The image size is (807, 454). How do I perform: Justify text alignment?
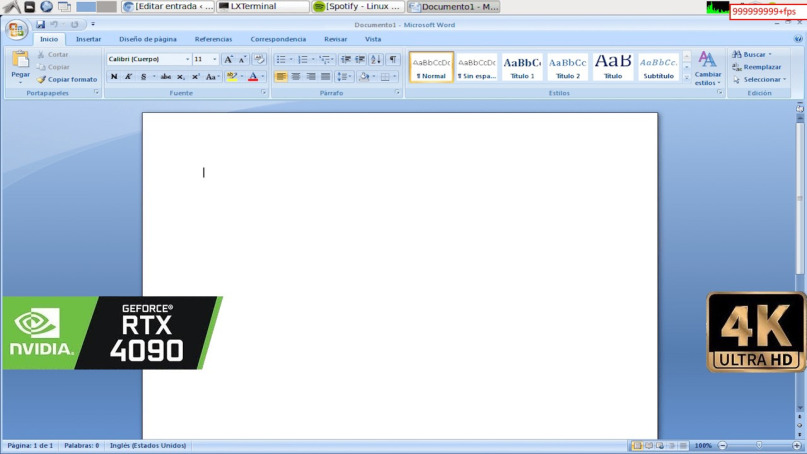[x=326, y=77]
